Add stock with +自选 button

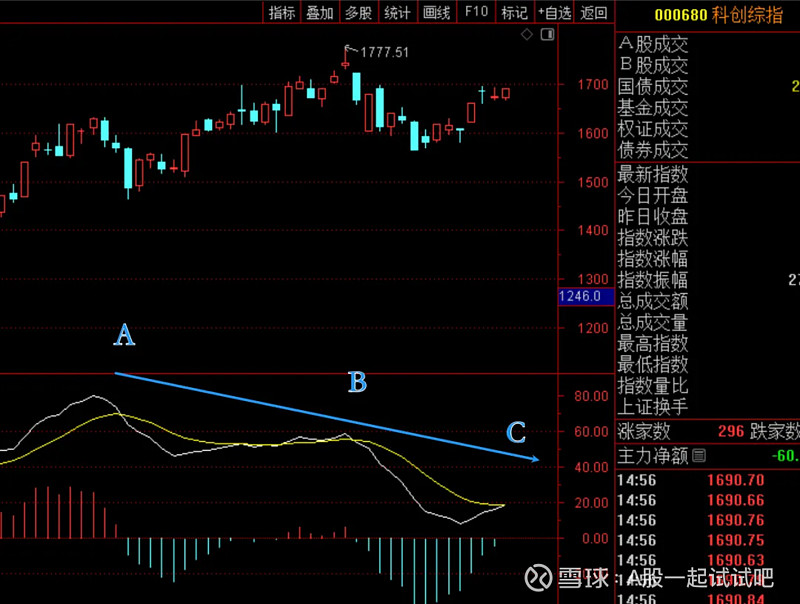coord(554,12)
